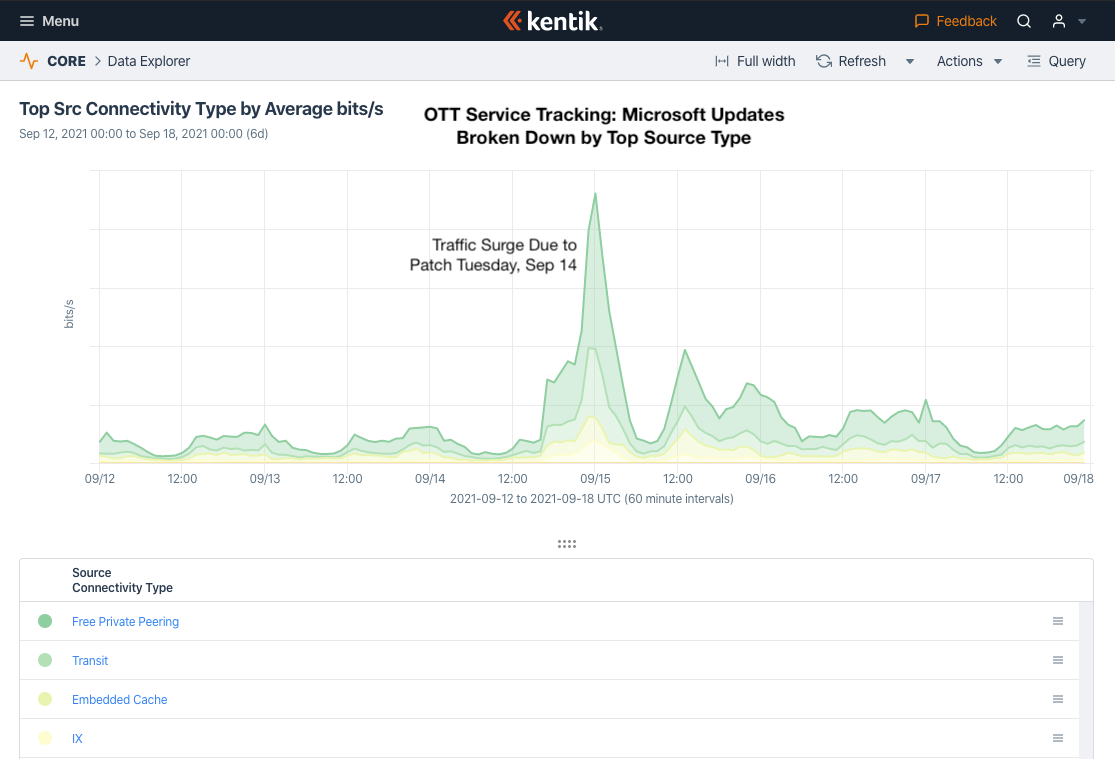Toggle the Transit series color dot
1115x759 pixels.
tap(45, 660)
